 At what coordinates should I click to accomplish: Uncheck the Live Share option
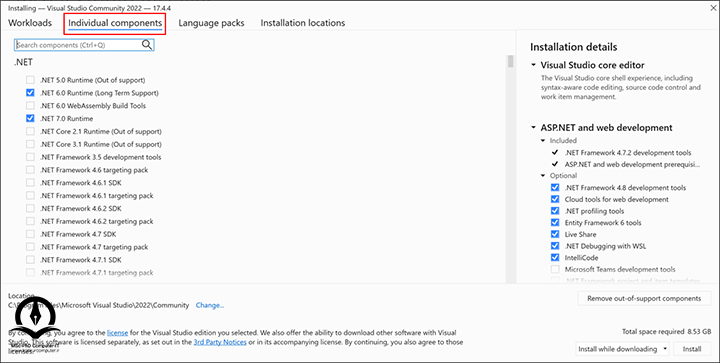555,234
